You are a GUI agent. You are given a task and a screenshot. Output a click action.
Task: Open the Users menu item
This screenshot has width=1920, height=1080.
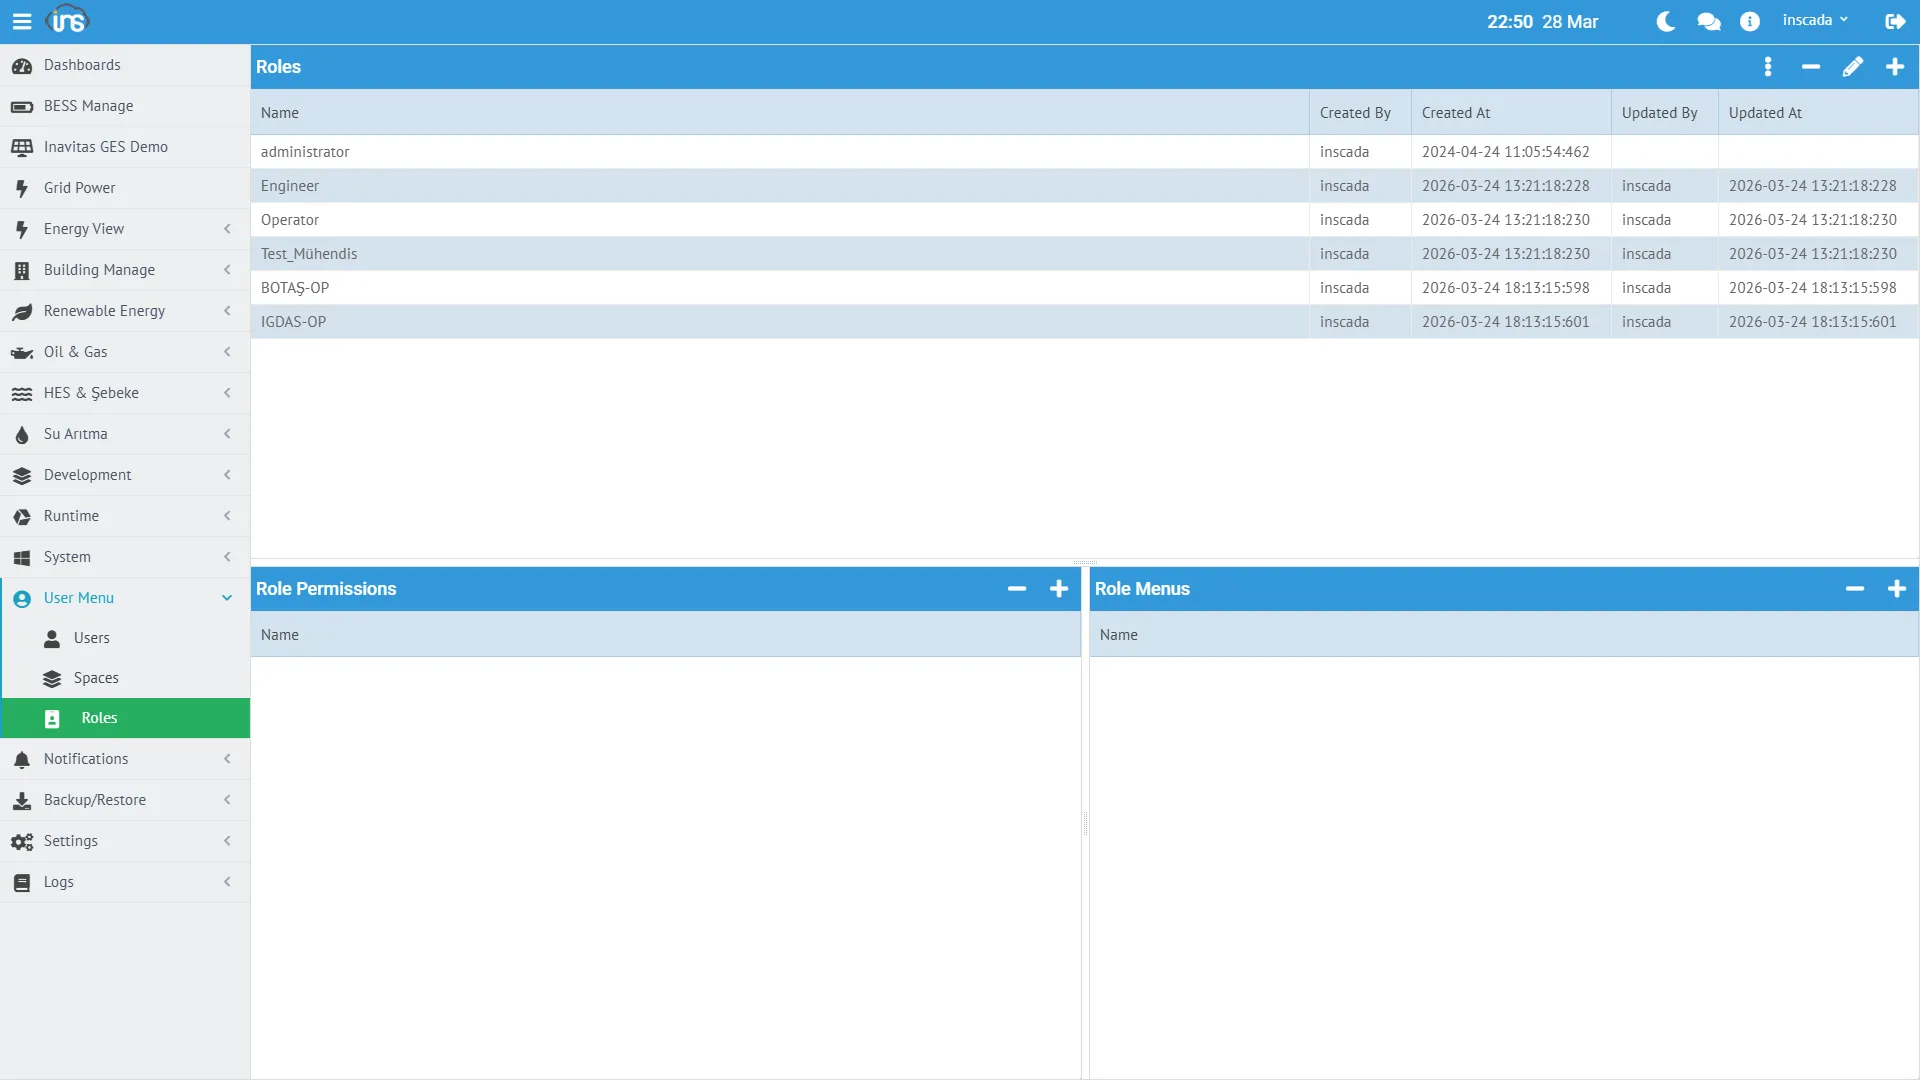(91, 638)
